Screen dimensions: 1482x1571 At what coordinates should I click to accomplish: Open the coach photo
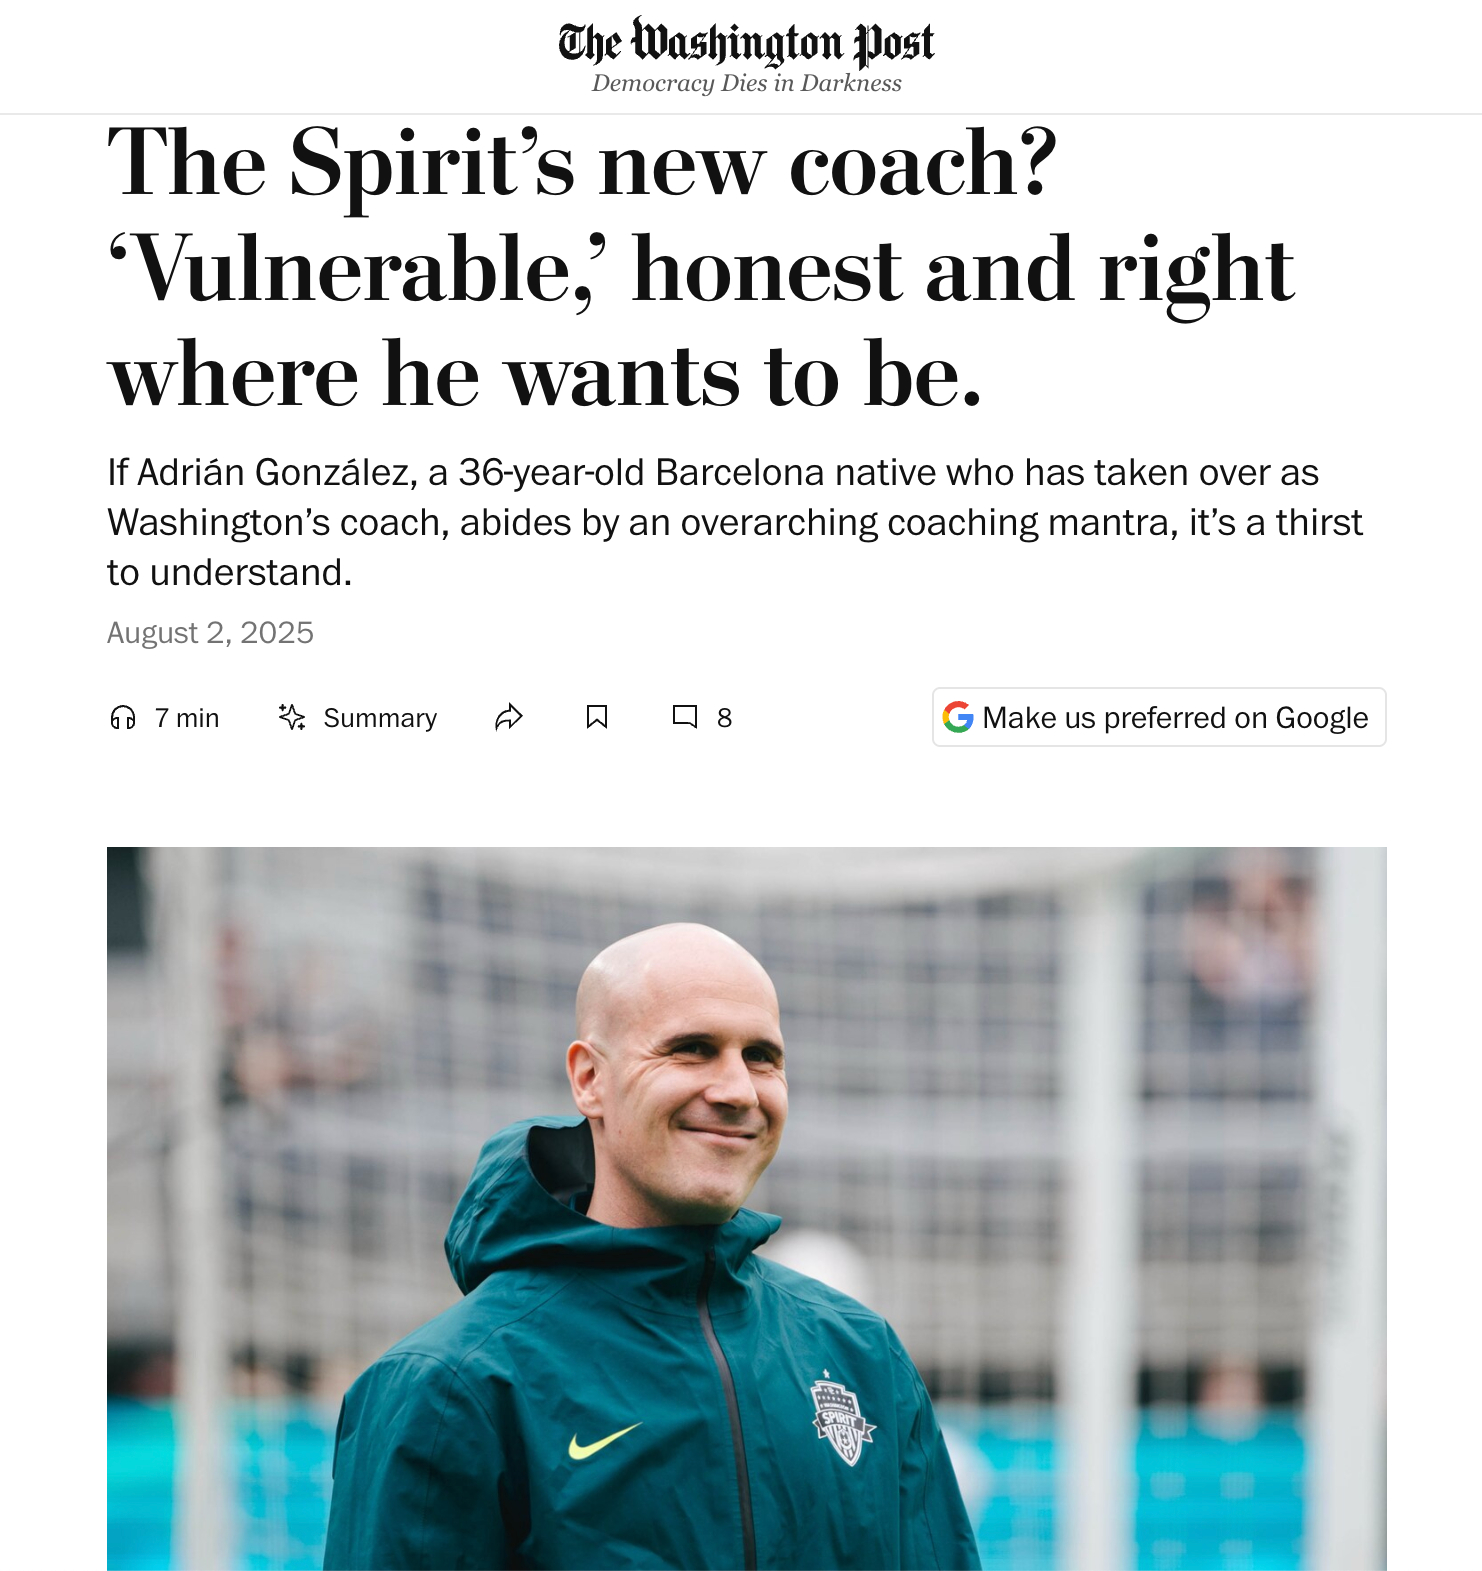pyautogui.click(x=746, y=1208)
